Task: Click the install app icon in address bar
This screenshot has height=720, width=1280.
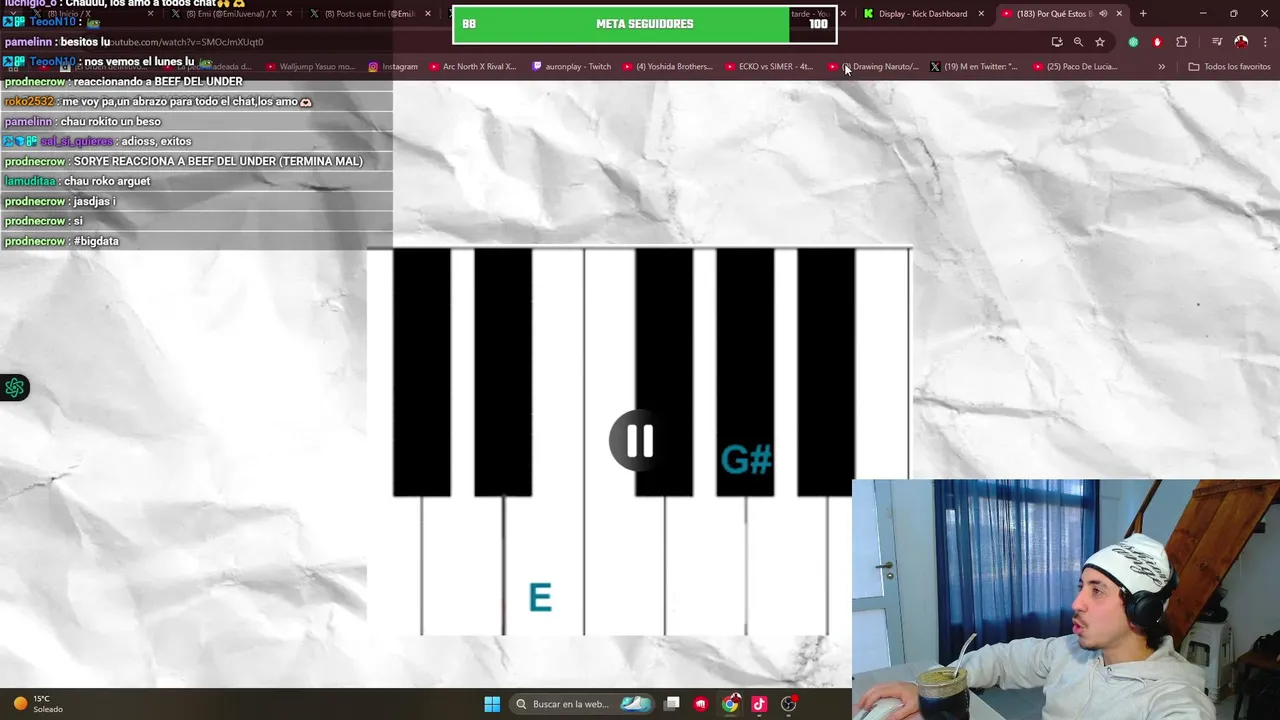Action: tap(1057, 42)
